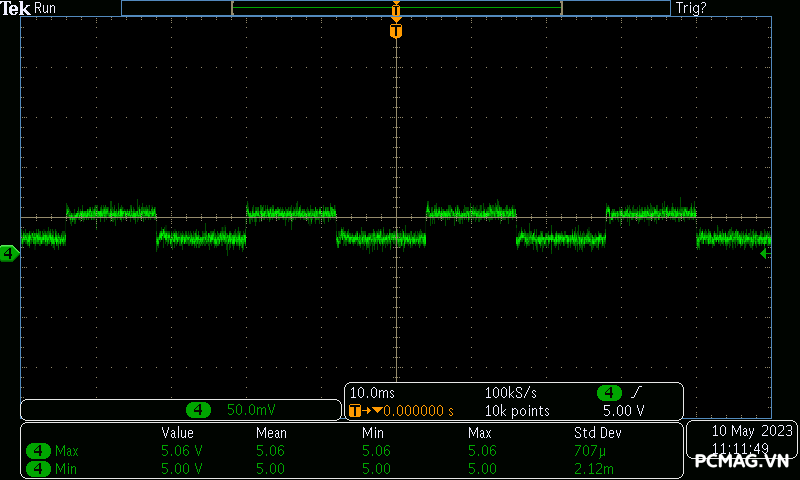This screenshot has width=800, height=480.
Task: Select the channel 4 badge for Min measurement
Action: (38, 468)
